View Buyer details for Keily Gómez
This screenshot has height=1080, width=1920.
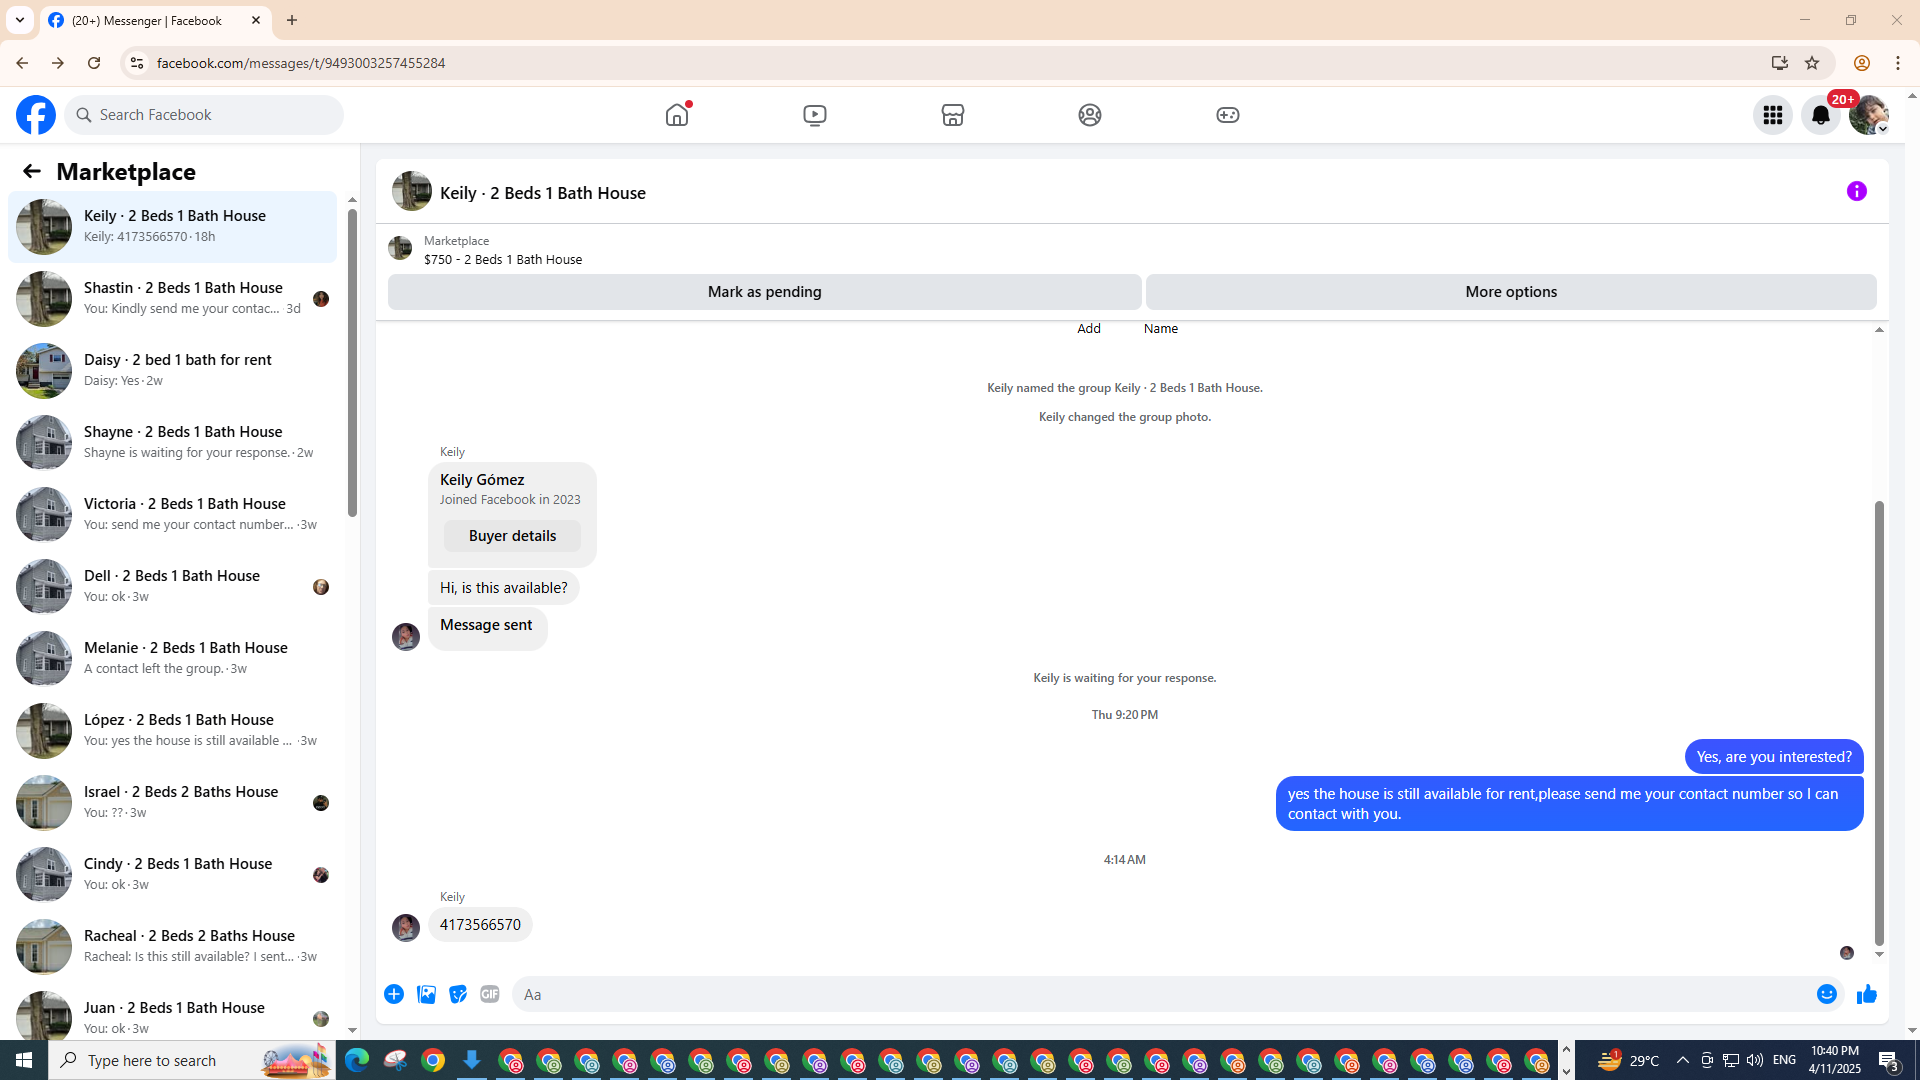pos(512,536)
